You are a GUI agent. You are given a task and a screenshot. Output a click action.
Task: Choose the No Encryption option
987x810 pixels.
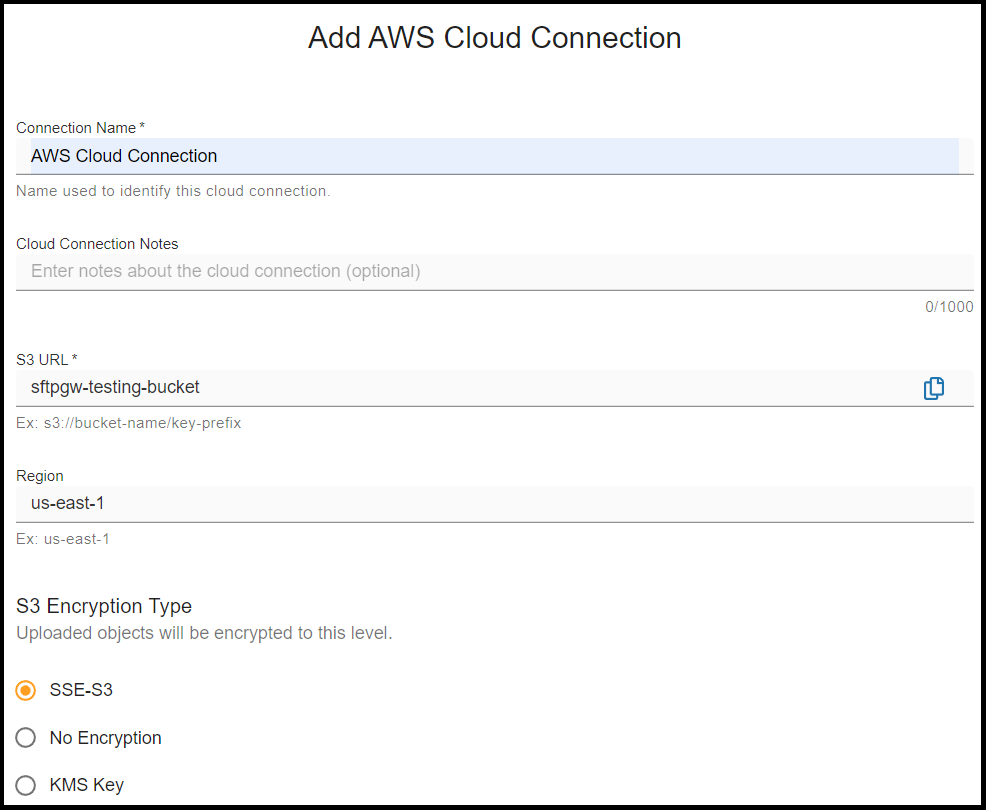[x=26, y=738]
